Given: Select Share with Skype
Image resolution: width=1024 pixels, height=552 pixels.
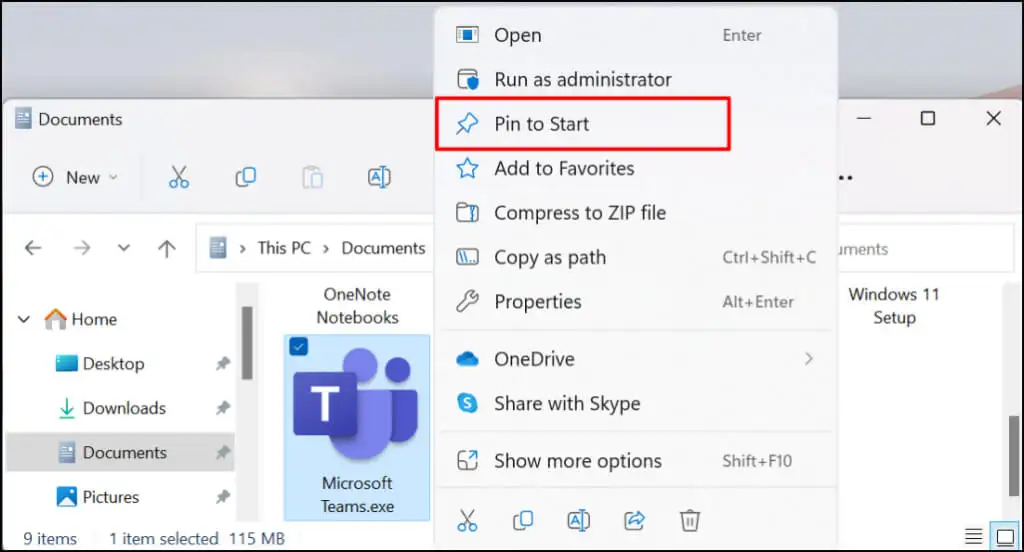Looking at the screenshot, I should click(635, 403).
